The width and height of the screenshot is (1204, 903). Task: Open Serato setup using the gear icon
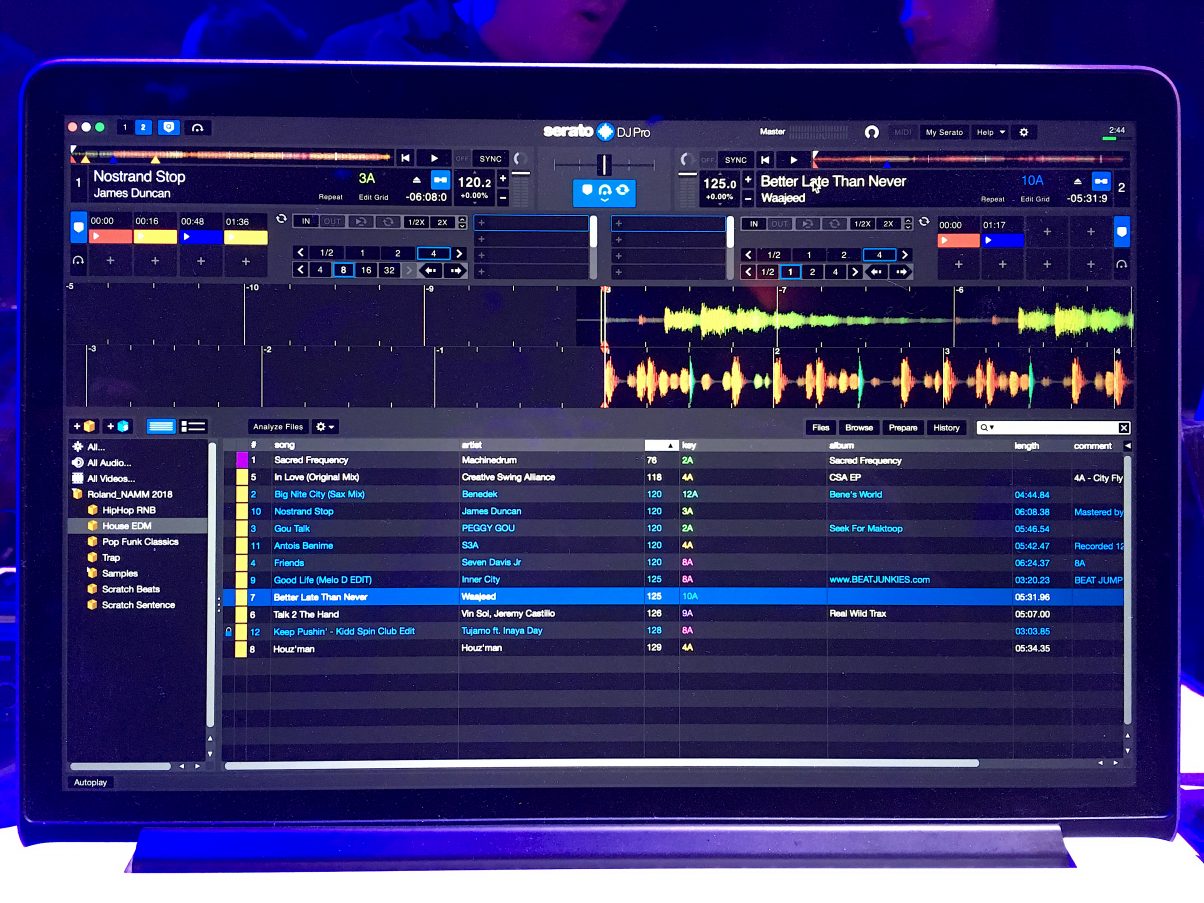[x=1023, y=132]
